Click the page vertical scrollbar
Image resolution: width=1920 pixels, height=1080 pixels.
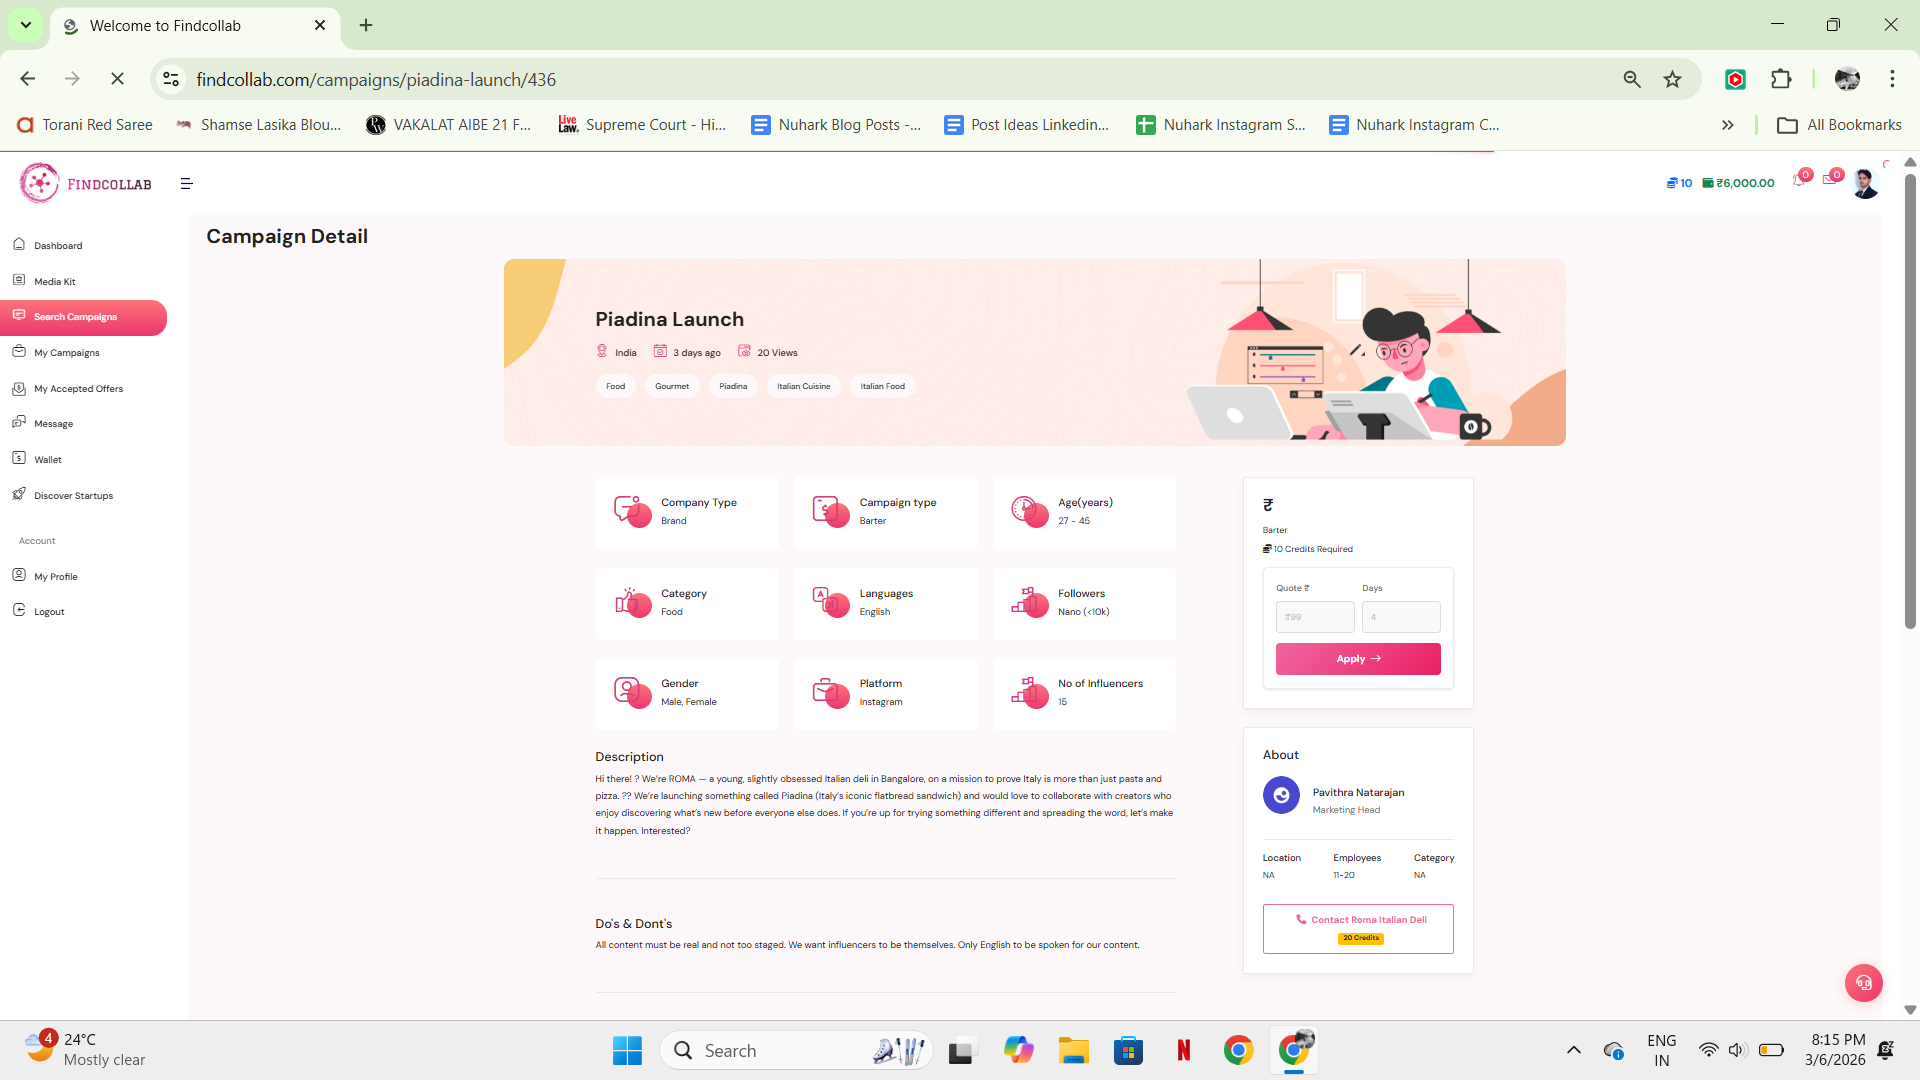click(x=1910, y=400)
